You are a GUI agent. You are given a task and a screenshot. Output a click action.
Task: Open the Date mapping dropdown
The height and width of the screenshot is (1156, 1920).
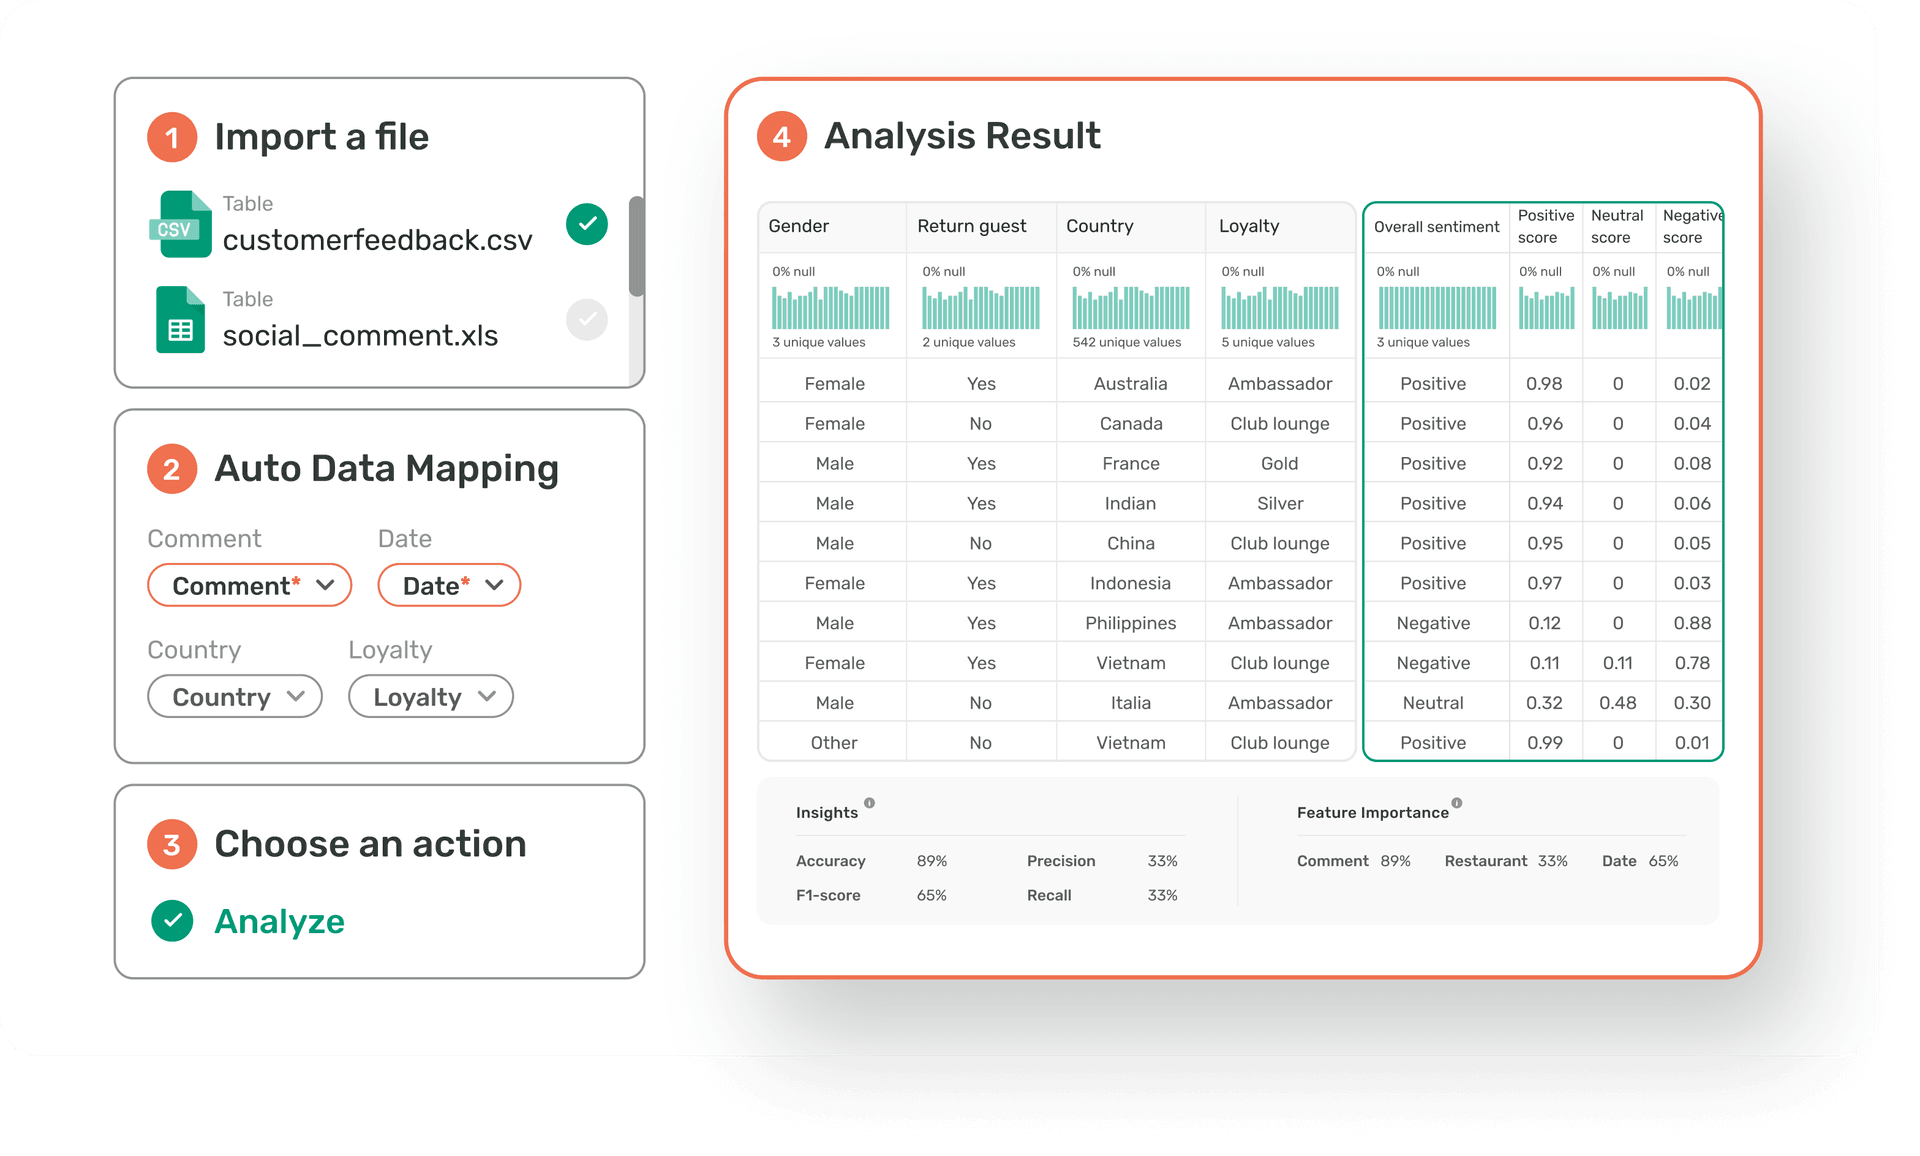pos(449,585)
